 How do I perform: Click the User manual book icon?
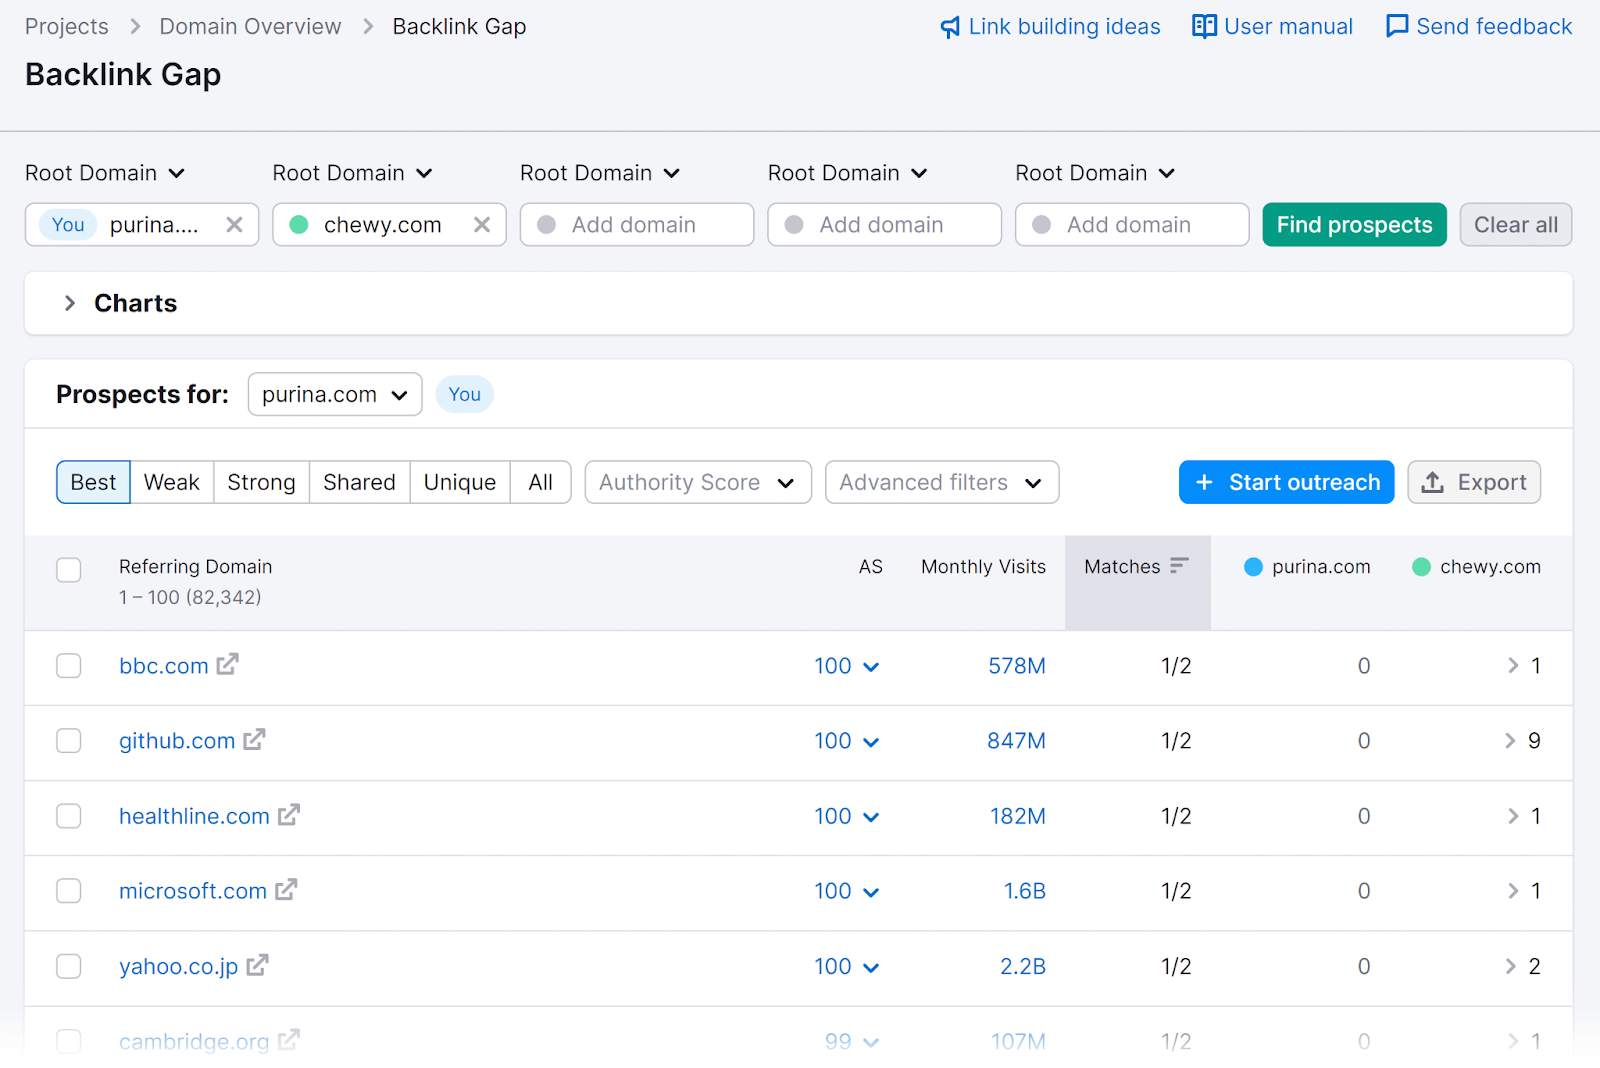pos(1204,26)
